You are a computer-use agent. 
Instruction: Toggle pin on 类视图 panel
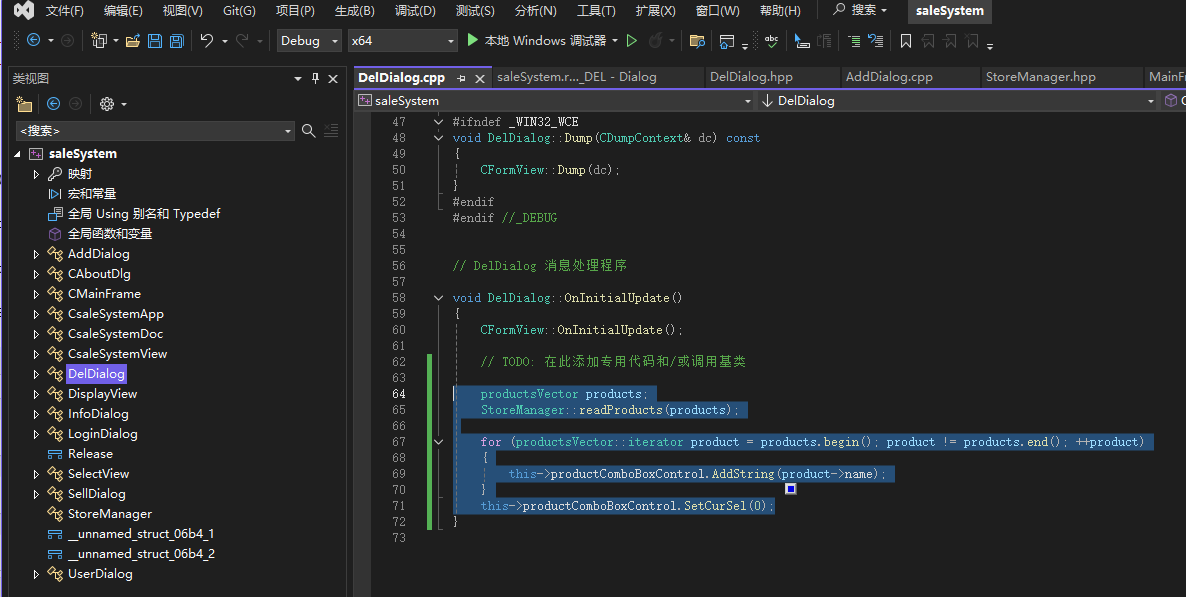[x=316, y=78]
